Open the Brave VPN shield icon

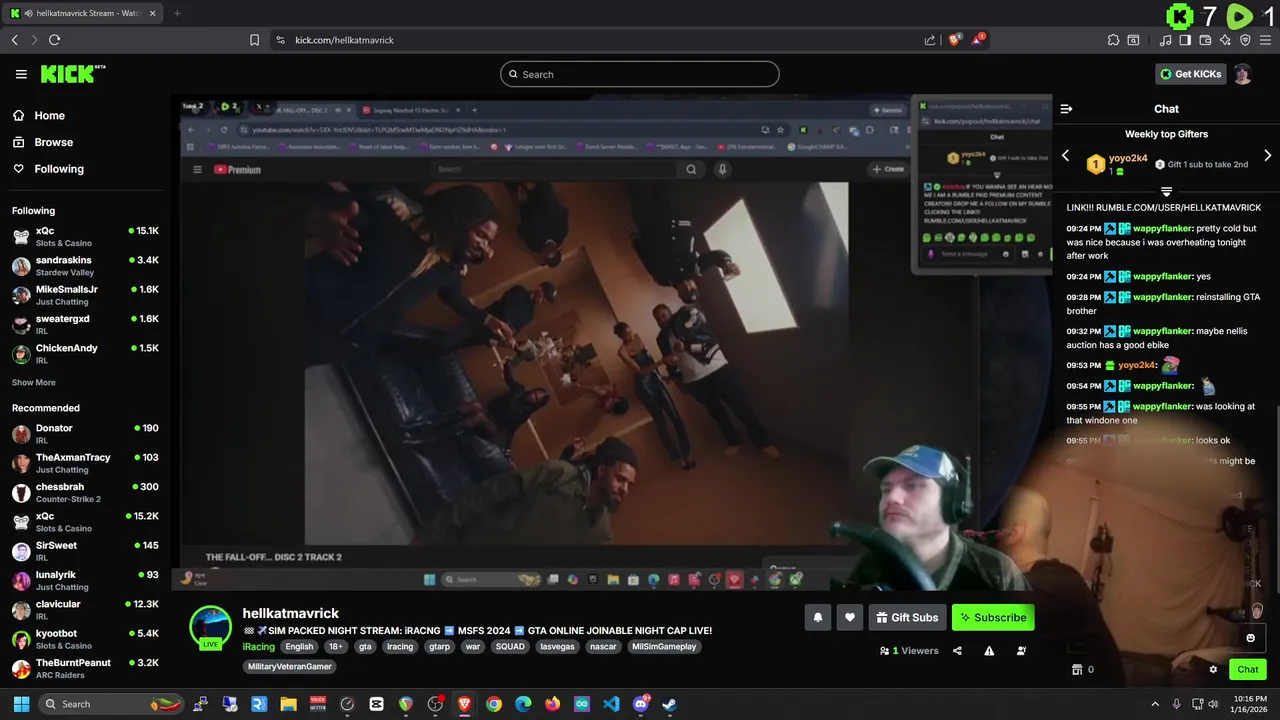click(x=1245, y=40)
